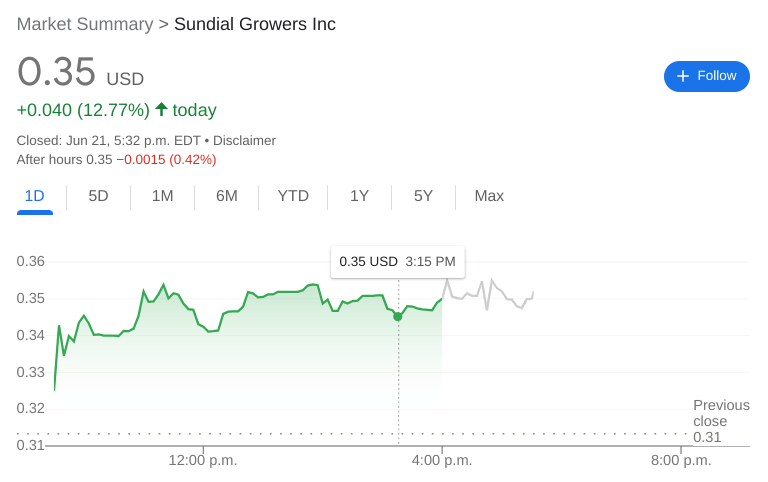Click the 0.35 USD 3:15 PM tooltip
The width and height of the screenshot is (768, 482).
pos(397,261)
